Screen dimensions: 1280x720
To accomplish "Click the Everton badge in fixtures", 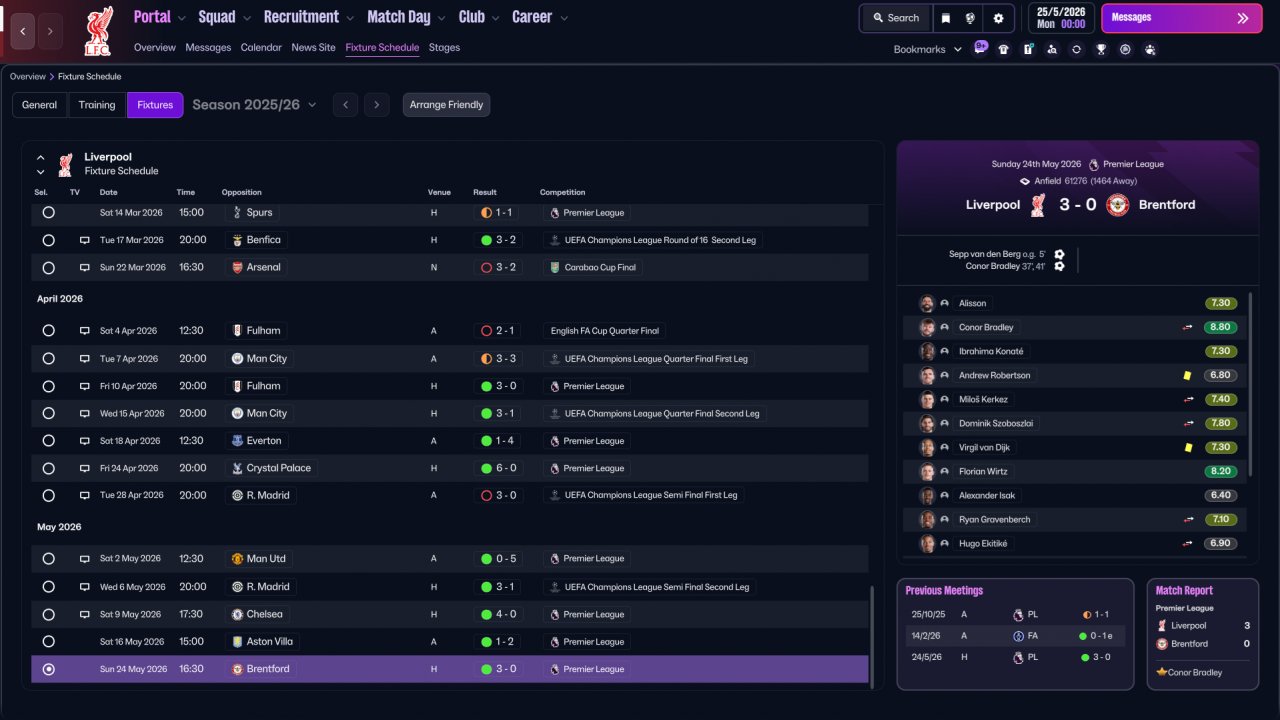I will (x=237, y=441).
